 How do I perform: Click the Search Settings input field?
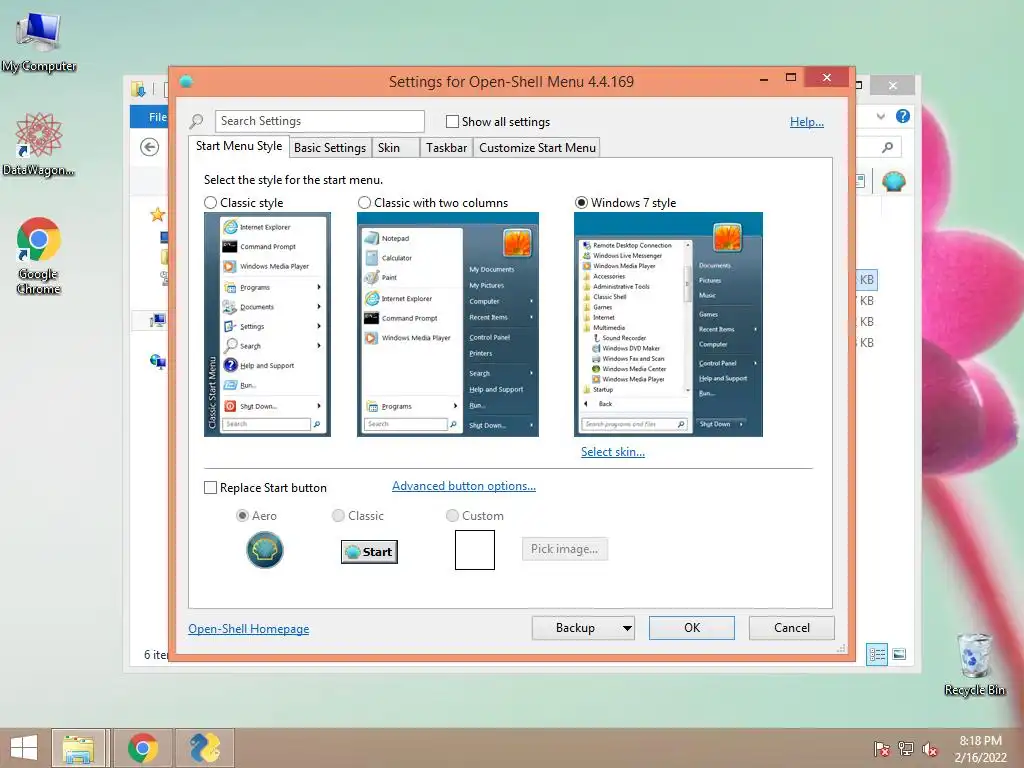pos(319,121)
